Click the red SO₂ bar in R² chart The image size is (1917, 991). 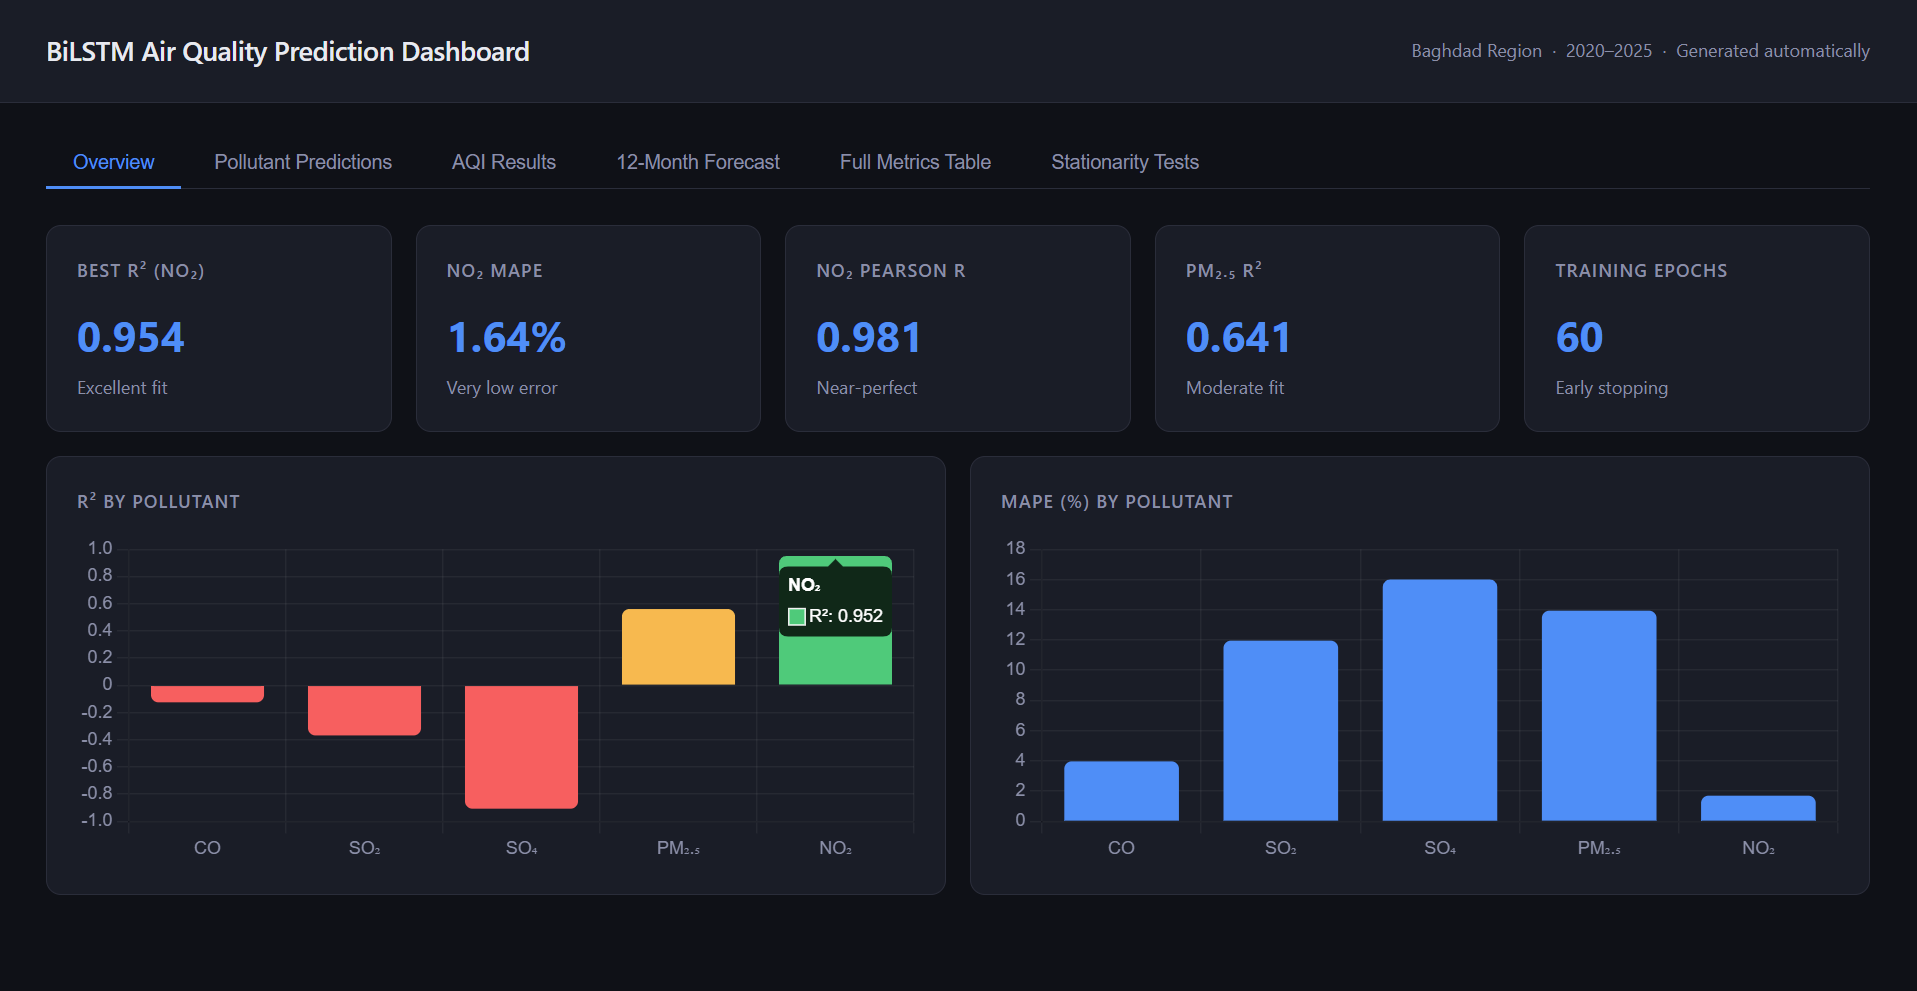[x=364, y=710]
